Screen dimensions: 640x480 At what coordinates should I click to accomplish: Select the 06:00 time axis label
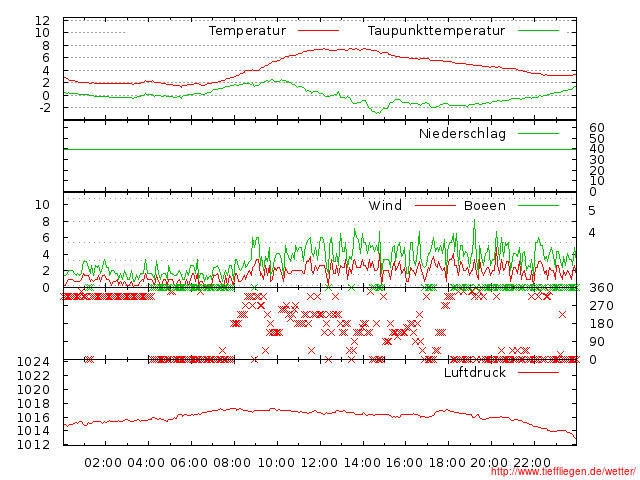[x=189, y=463]
